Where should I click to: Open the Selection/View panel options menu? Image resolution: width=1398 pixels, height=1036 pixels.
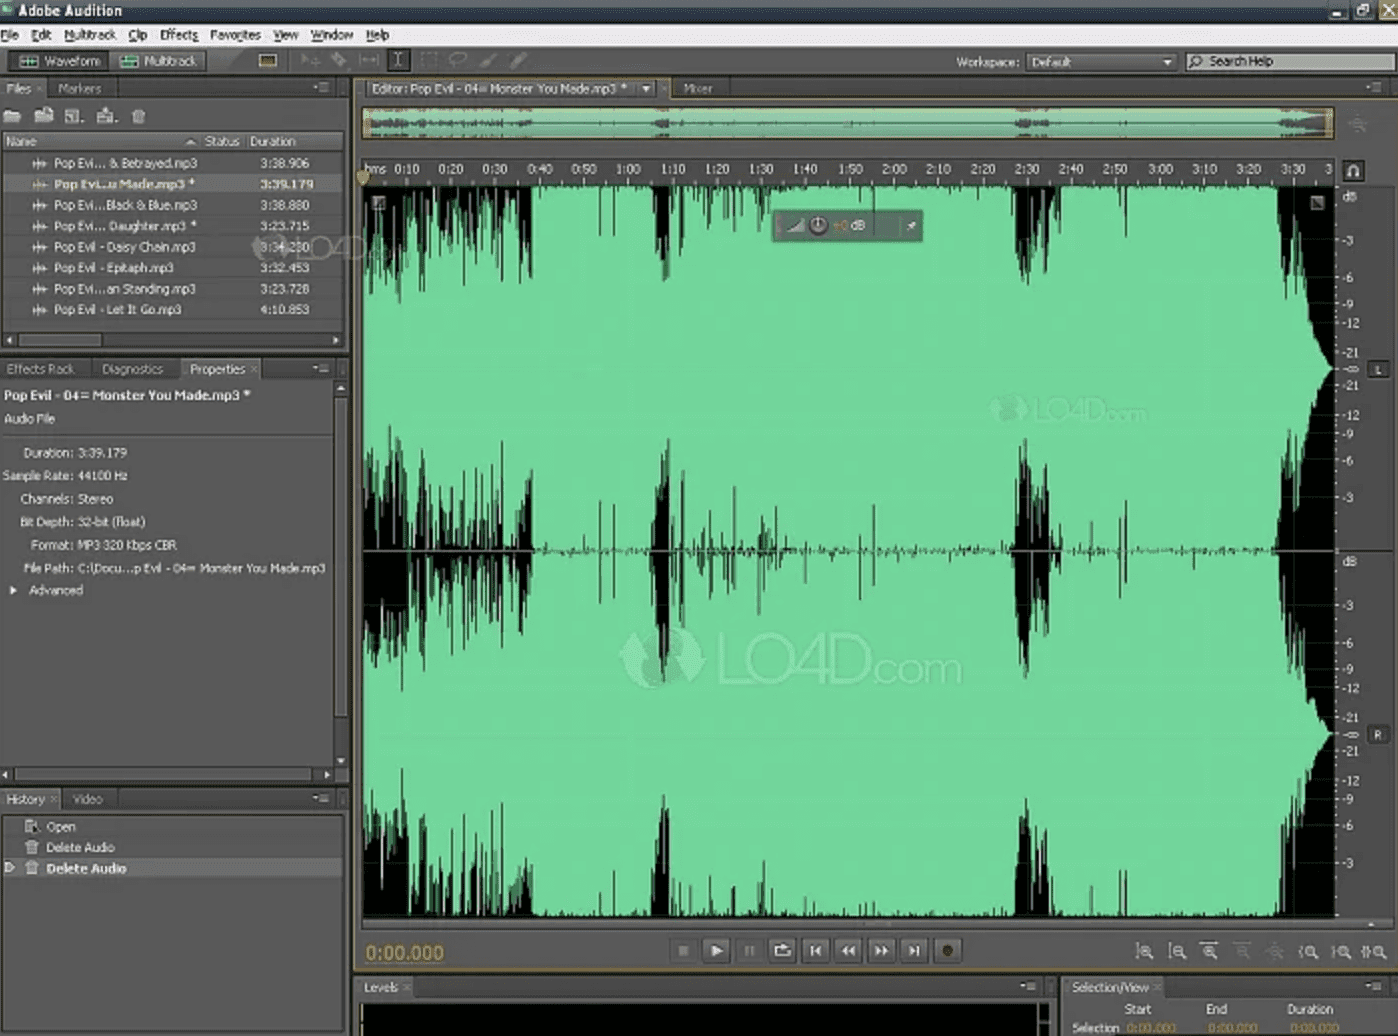tap(1373, 987)
